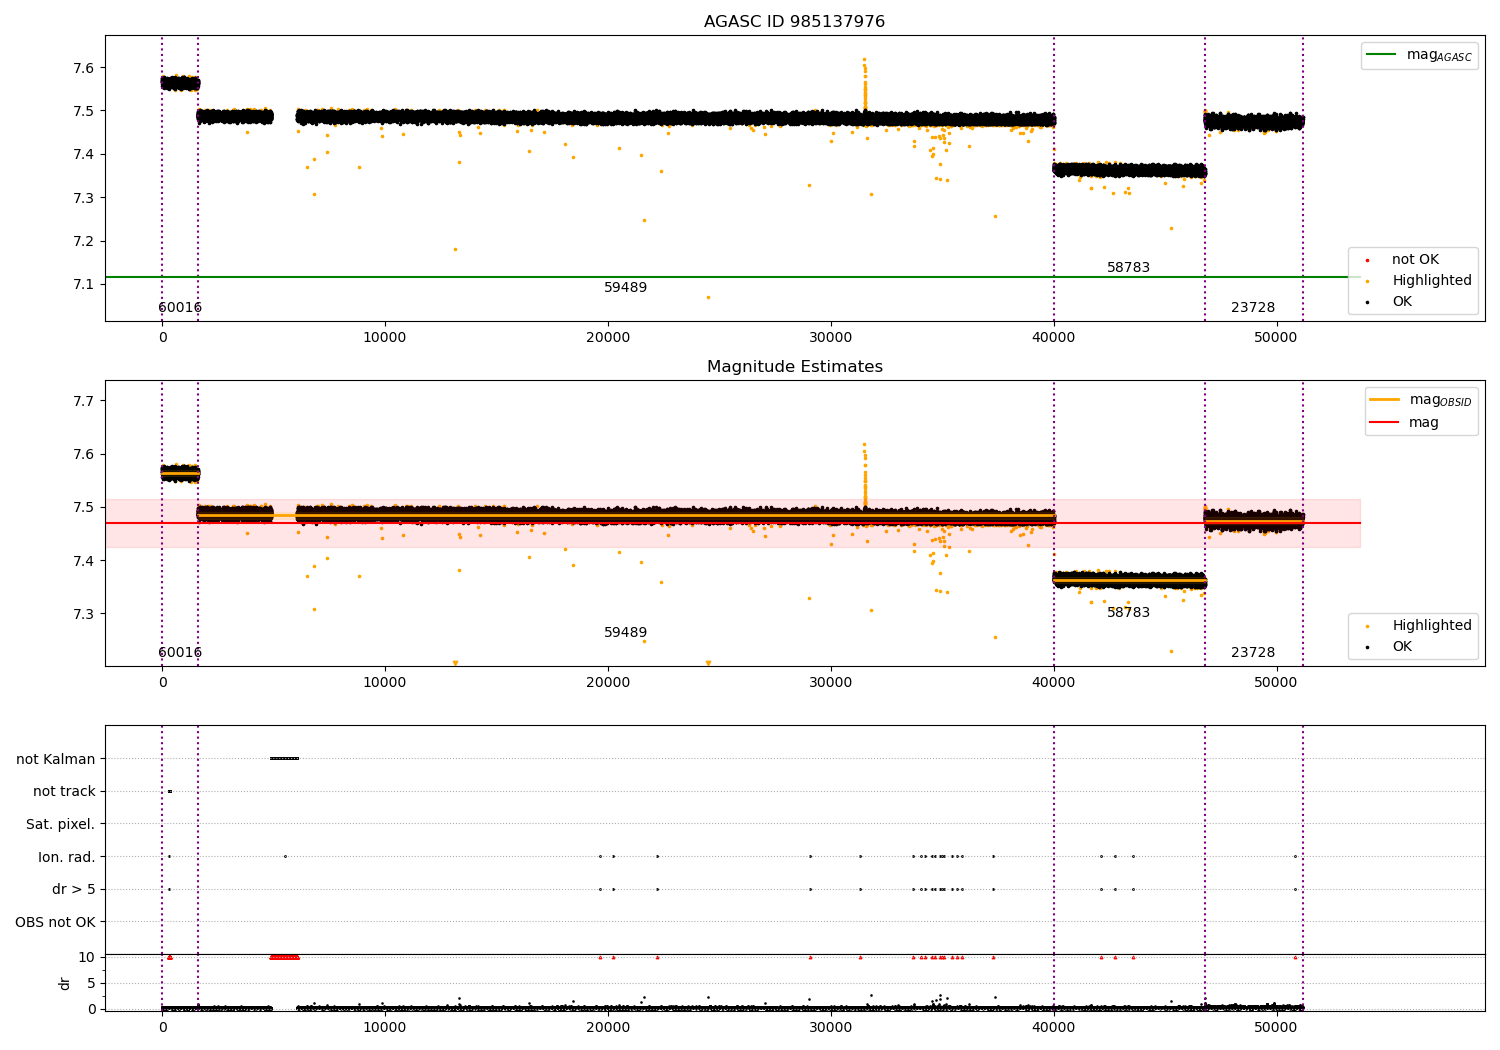Click the 60016 annotation in Magnitude Estimates plot
Viewport: 1500px width, 1050px height.
180,653
